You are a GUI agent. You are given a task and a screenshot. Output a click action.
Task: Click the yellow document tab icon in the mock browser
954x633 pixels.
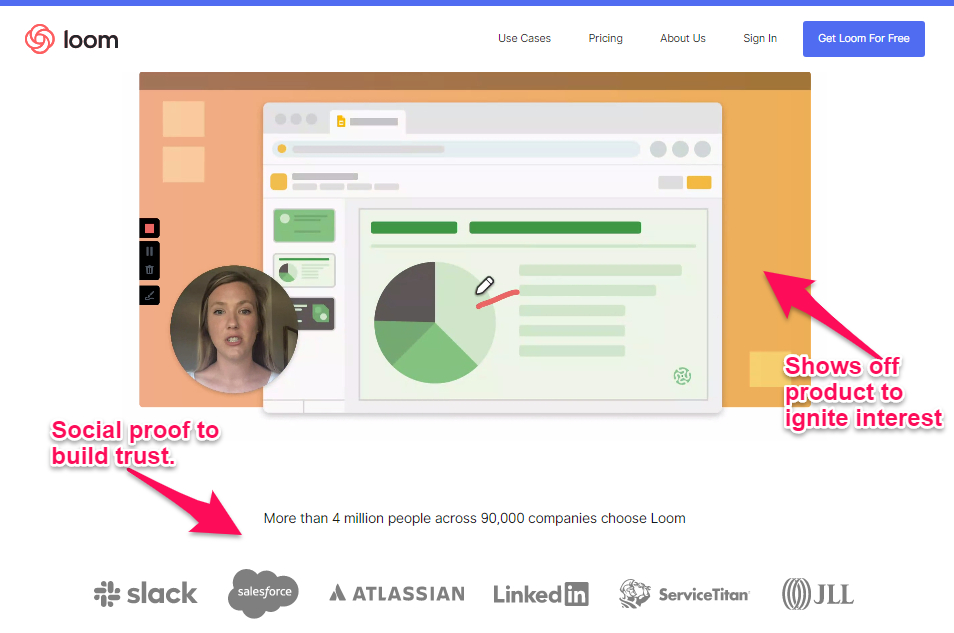point(341,122)
